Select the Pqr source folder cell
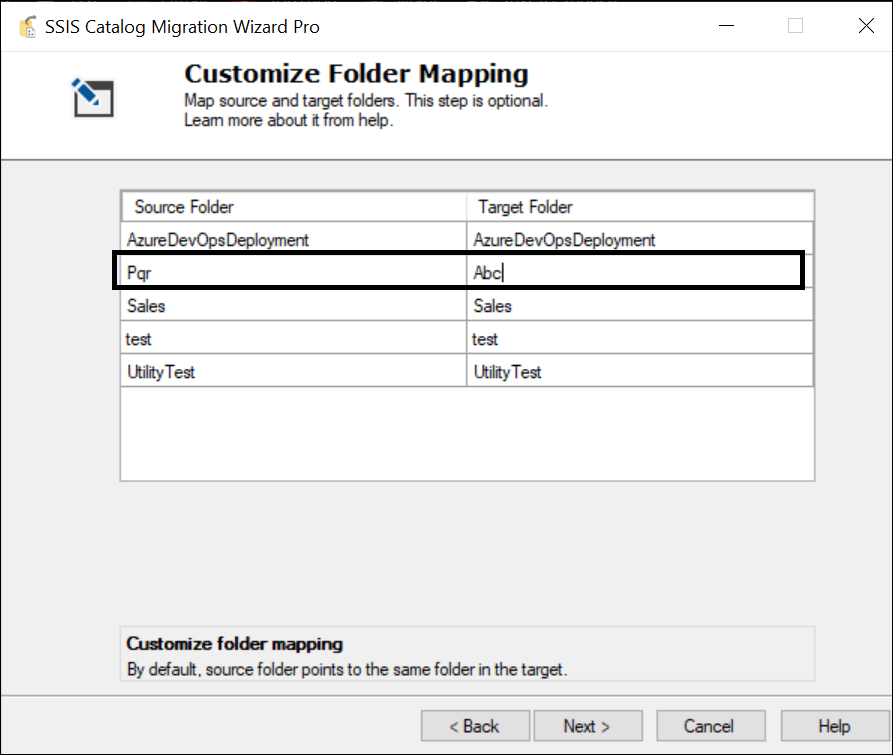The width and height of the screenshot is (893, 755). tap(294, 273)
